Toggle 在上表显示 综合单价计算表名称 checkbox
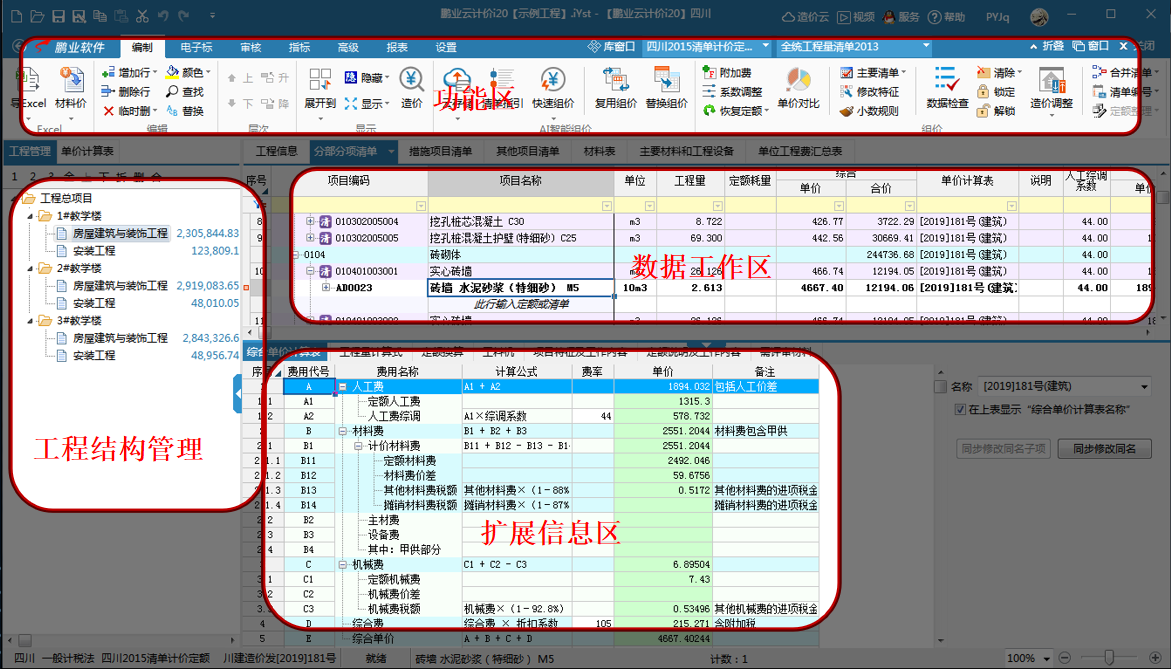This screenshot has width=1171, height=669. 960,409
